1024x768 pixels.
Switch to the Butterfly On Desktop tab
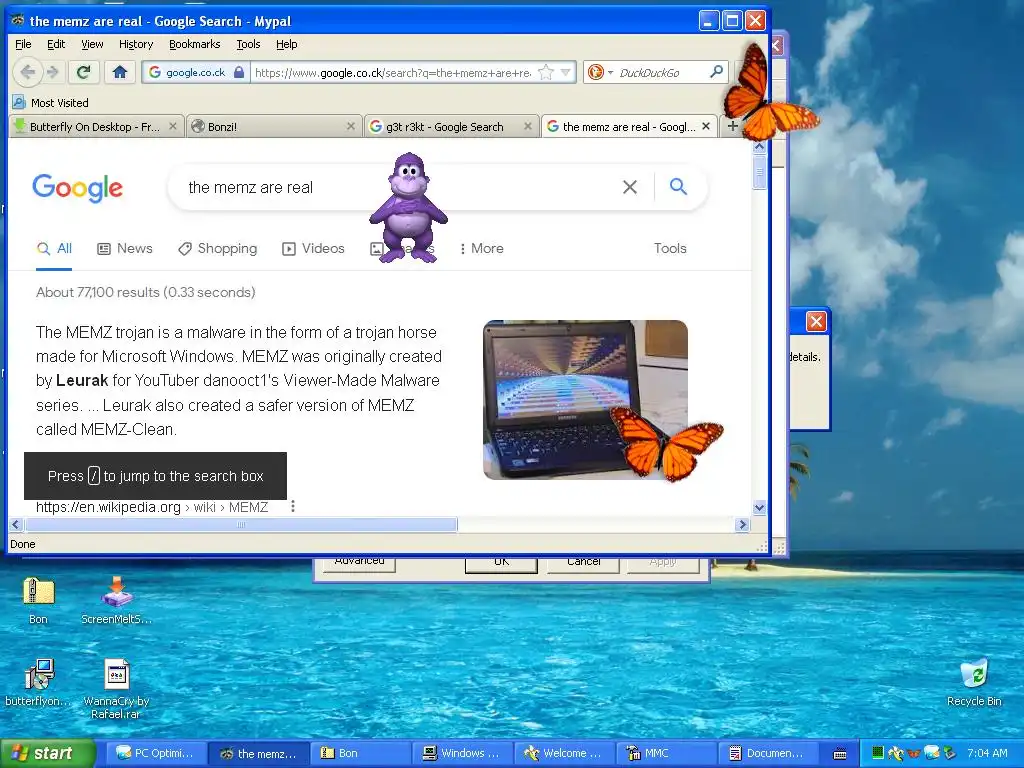[95, 126]
